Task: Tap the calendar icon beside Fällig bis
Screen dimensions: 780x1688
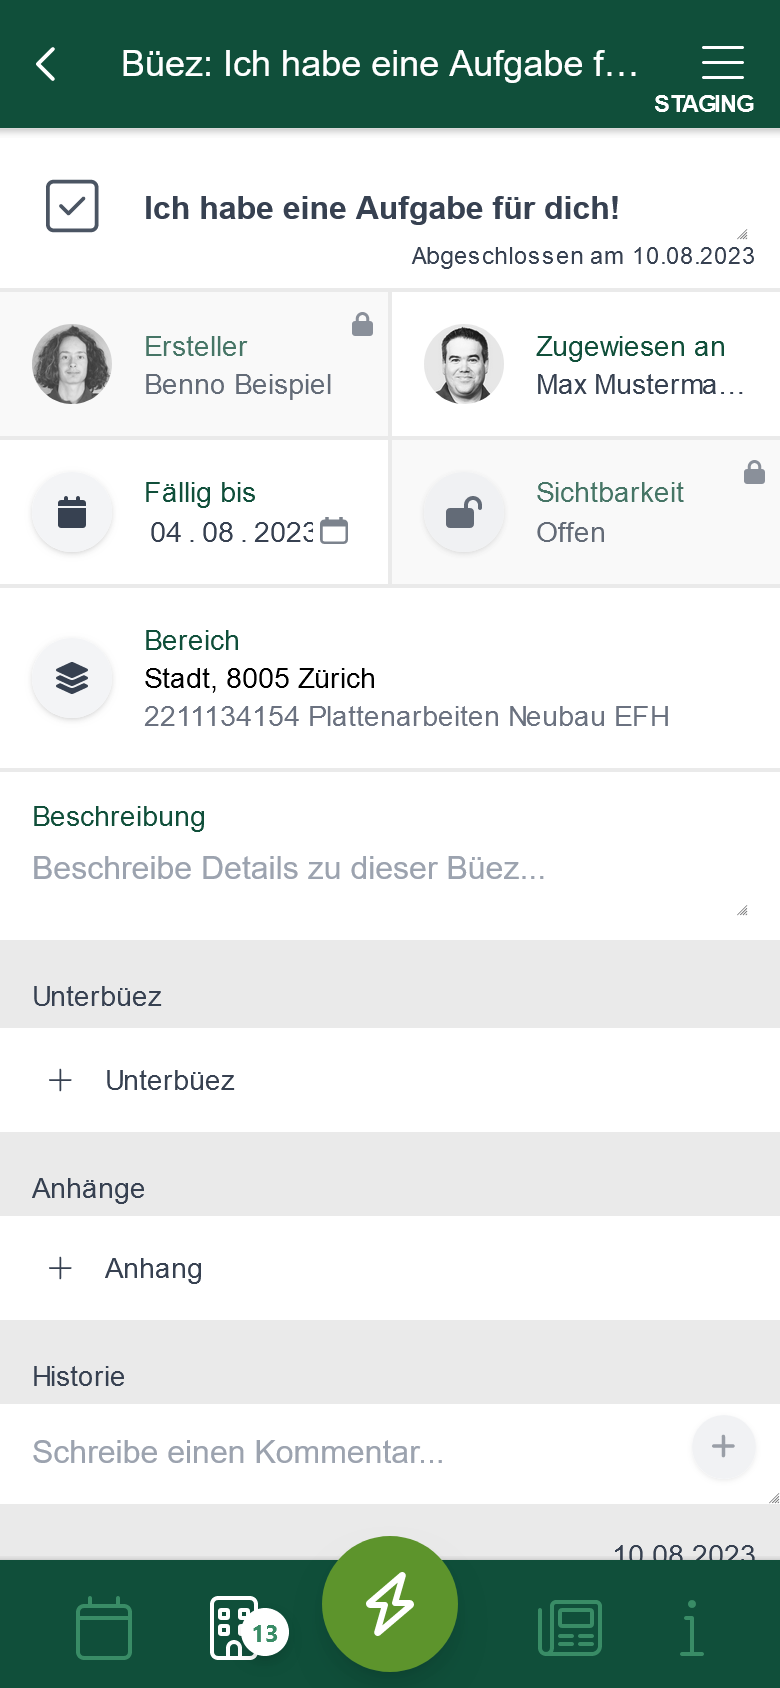Action: [72, 512]
